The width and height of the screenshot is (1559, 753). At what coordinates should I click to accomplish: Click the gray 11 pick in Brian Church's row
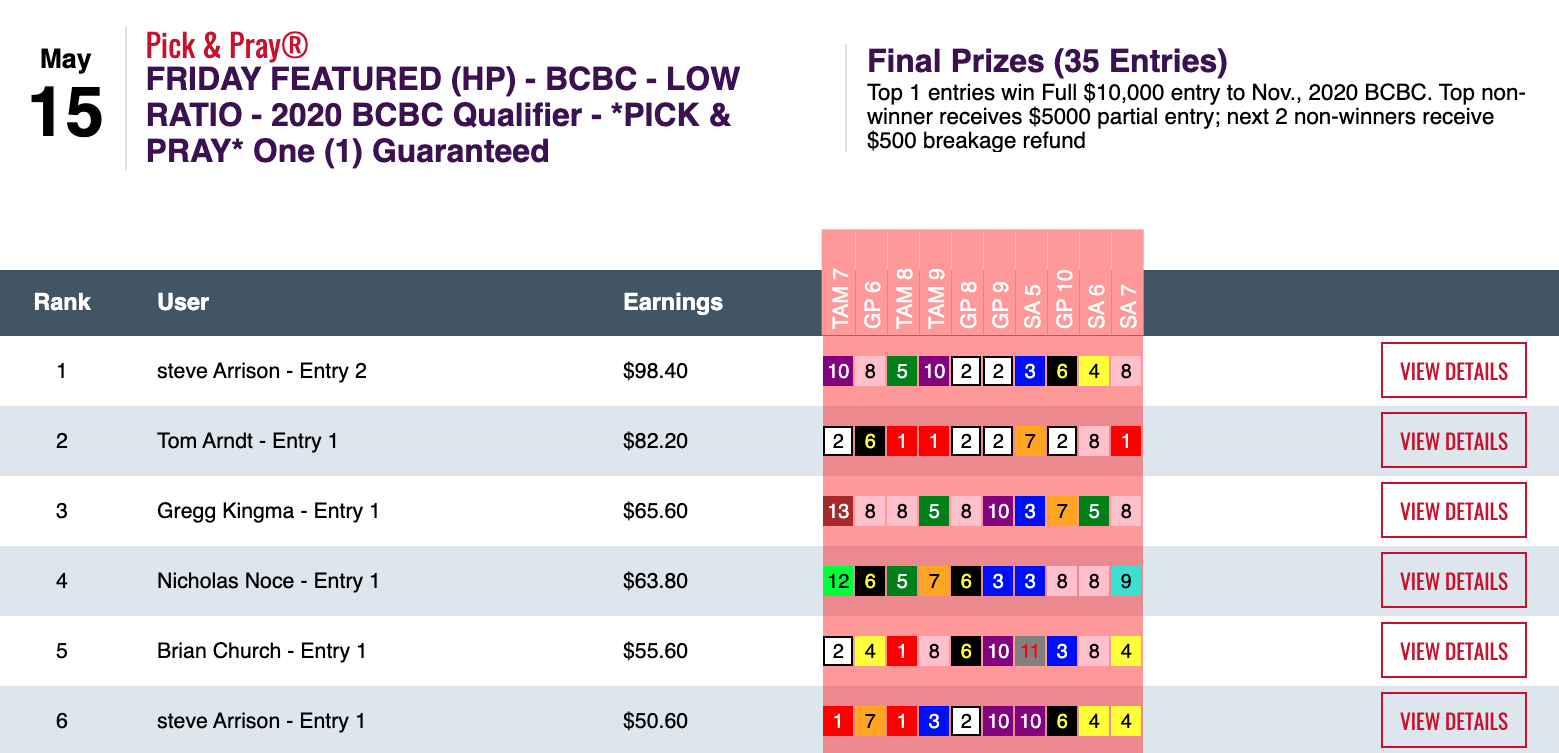coord(1030,651)
